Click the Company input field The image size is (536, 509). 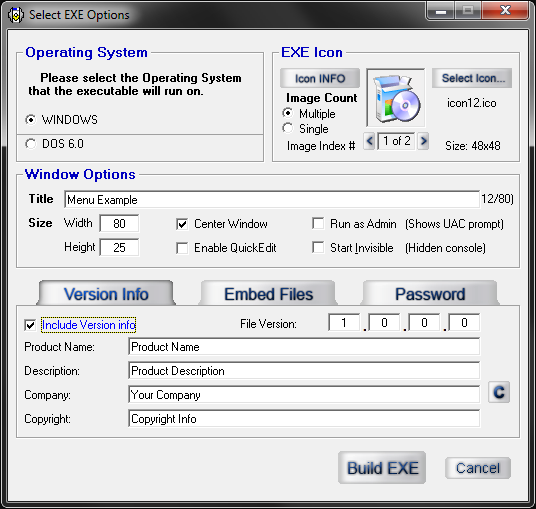click(304, 395)
